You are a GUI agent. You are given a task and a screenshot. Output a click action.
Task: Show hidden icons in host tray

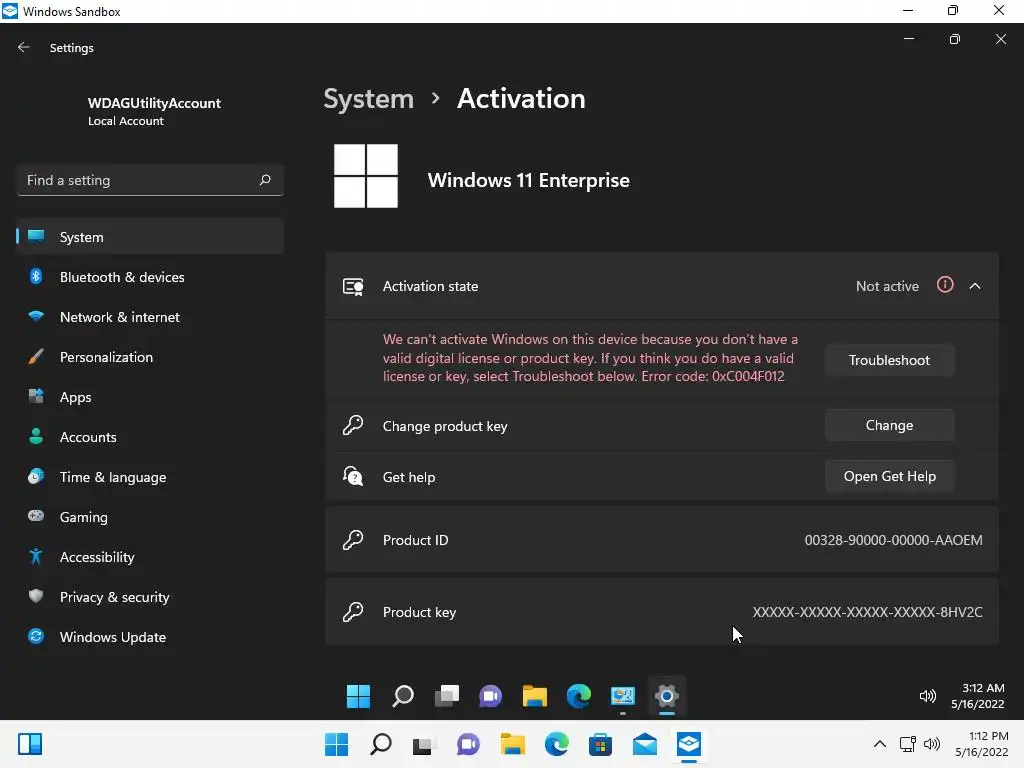click(880, 744)
